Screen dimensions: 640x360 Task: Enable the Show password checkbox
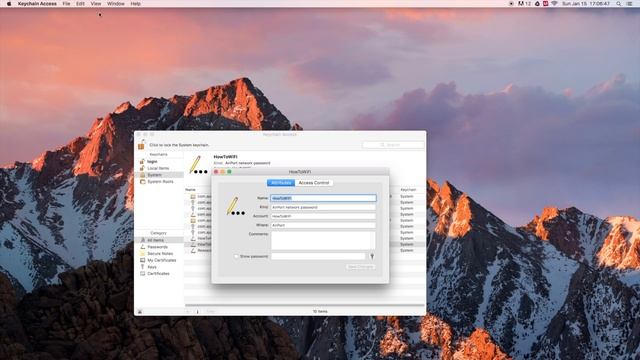[x=236, y=256]
